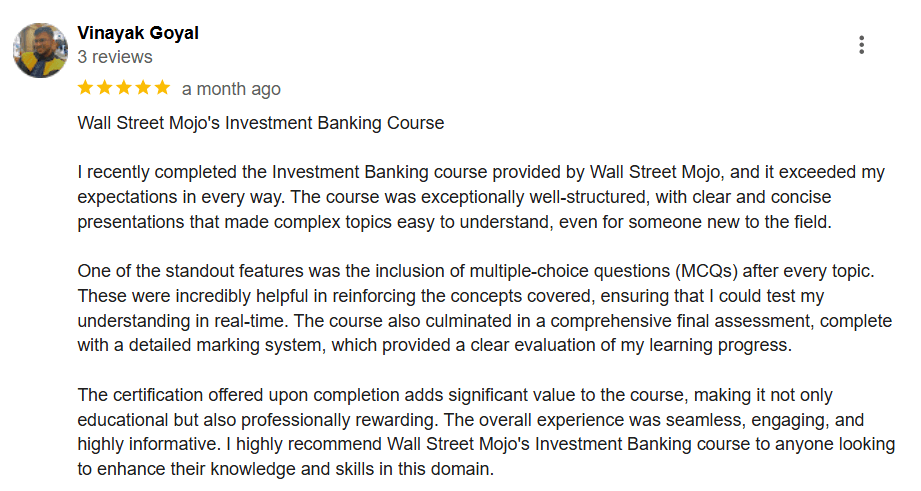Click the final line starting "to enhance their"
The image size is (921, 491).
click(285, 470)
